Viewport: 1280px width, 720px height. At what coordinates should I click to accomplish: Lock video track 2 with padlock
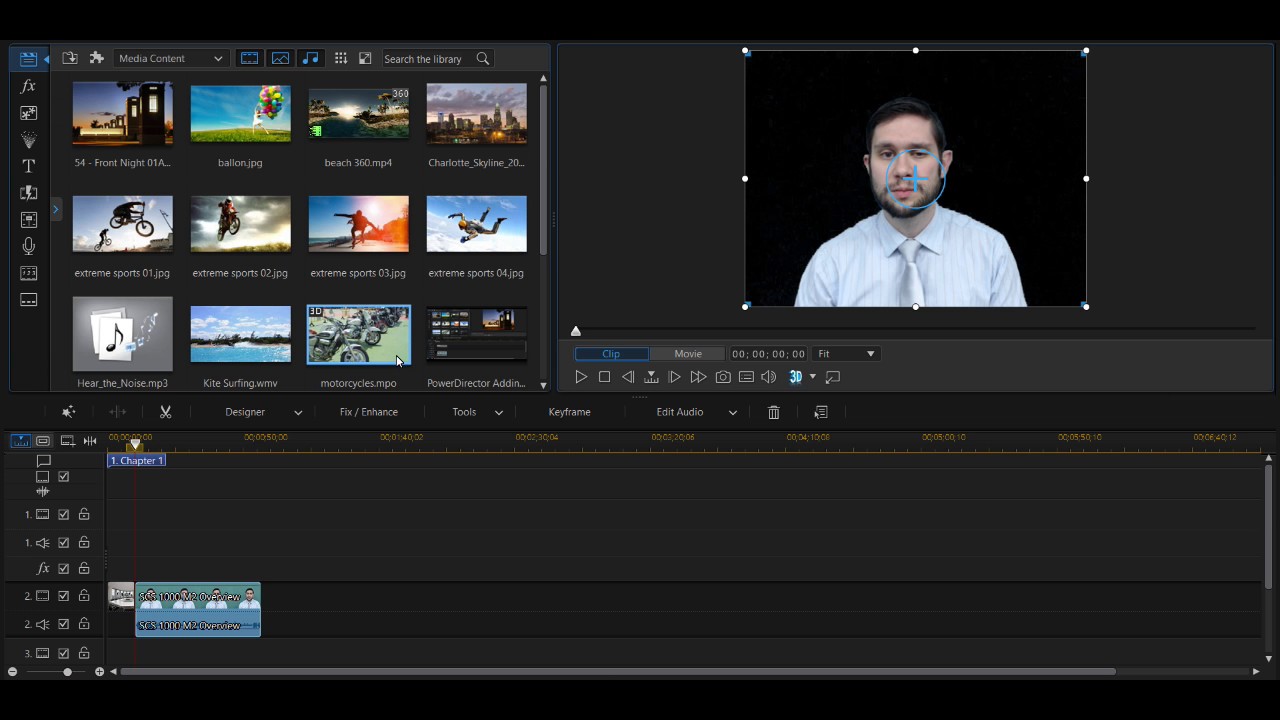point(84,597)
